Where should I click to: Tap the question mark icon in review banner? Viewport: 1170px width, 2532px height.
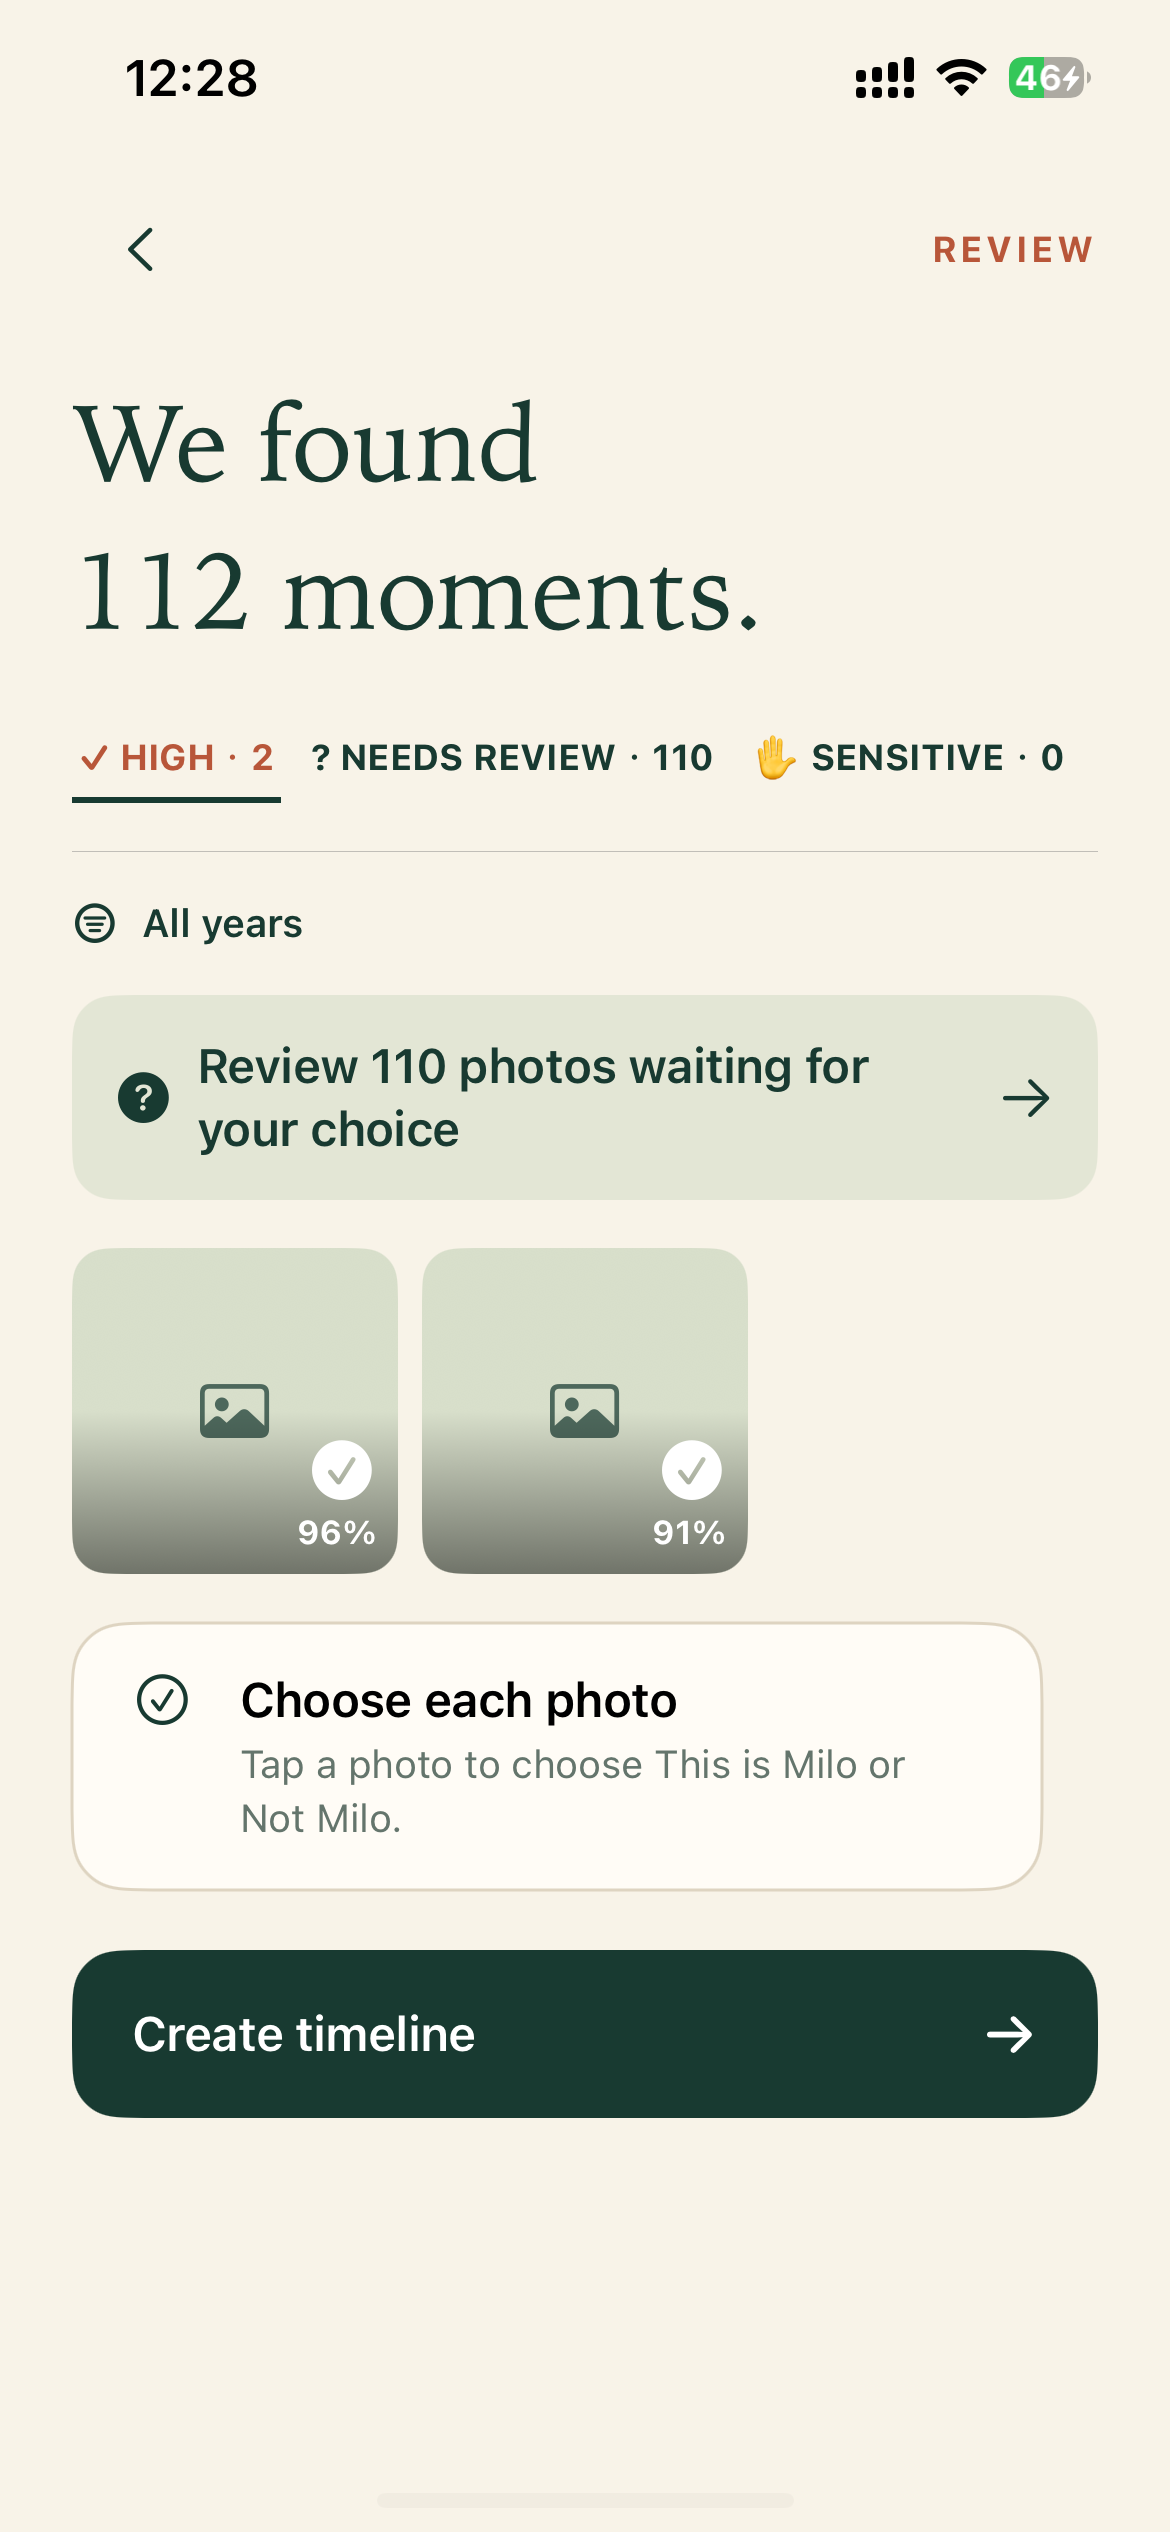(143, 1098)
